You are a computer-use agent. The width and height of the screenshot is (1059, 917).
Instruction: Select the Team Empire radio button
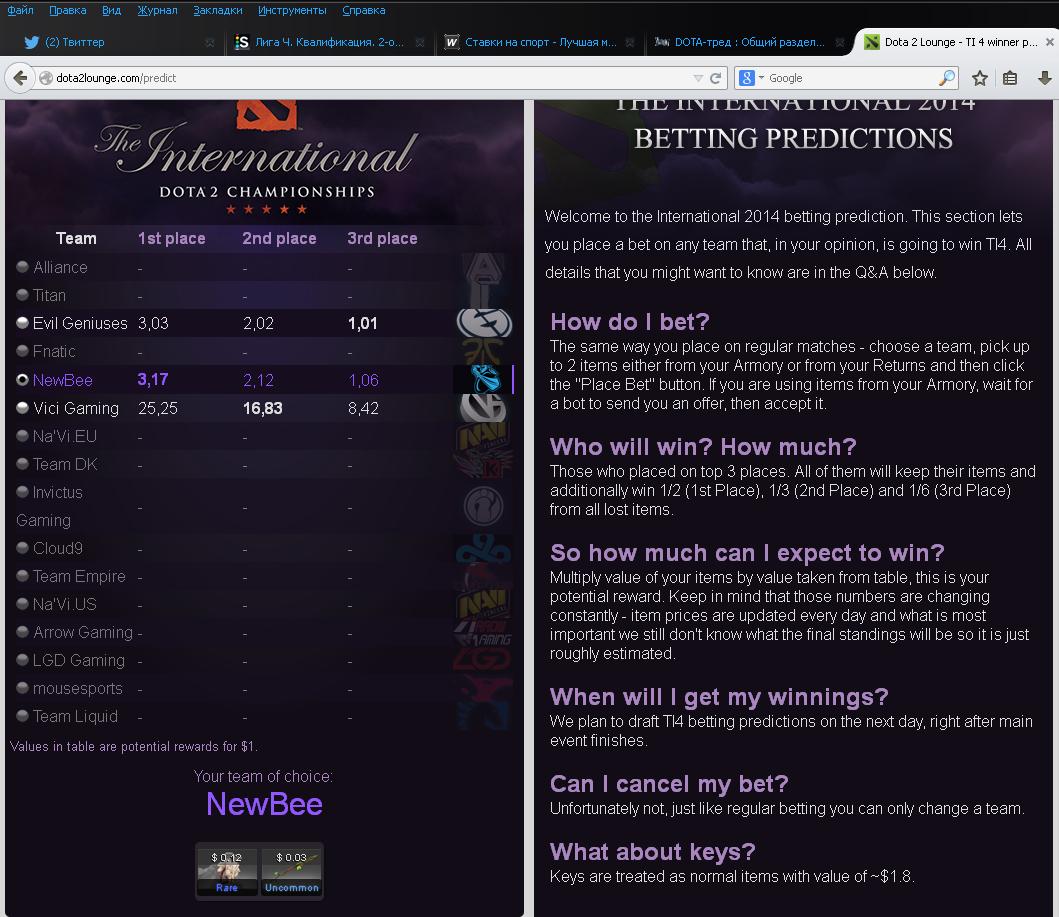22,576
